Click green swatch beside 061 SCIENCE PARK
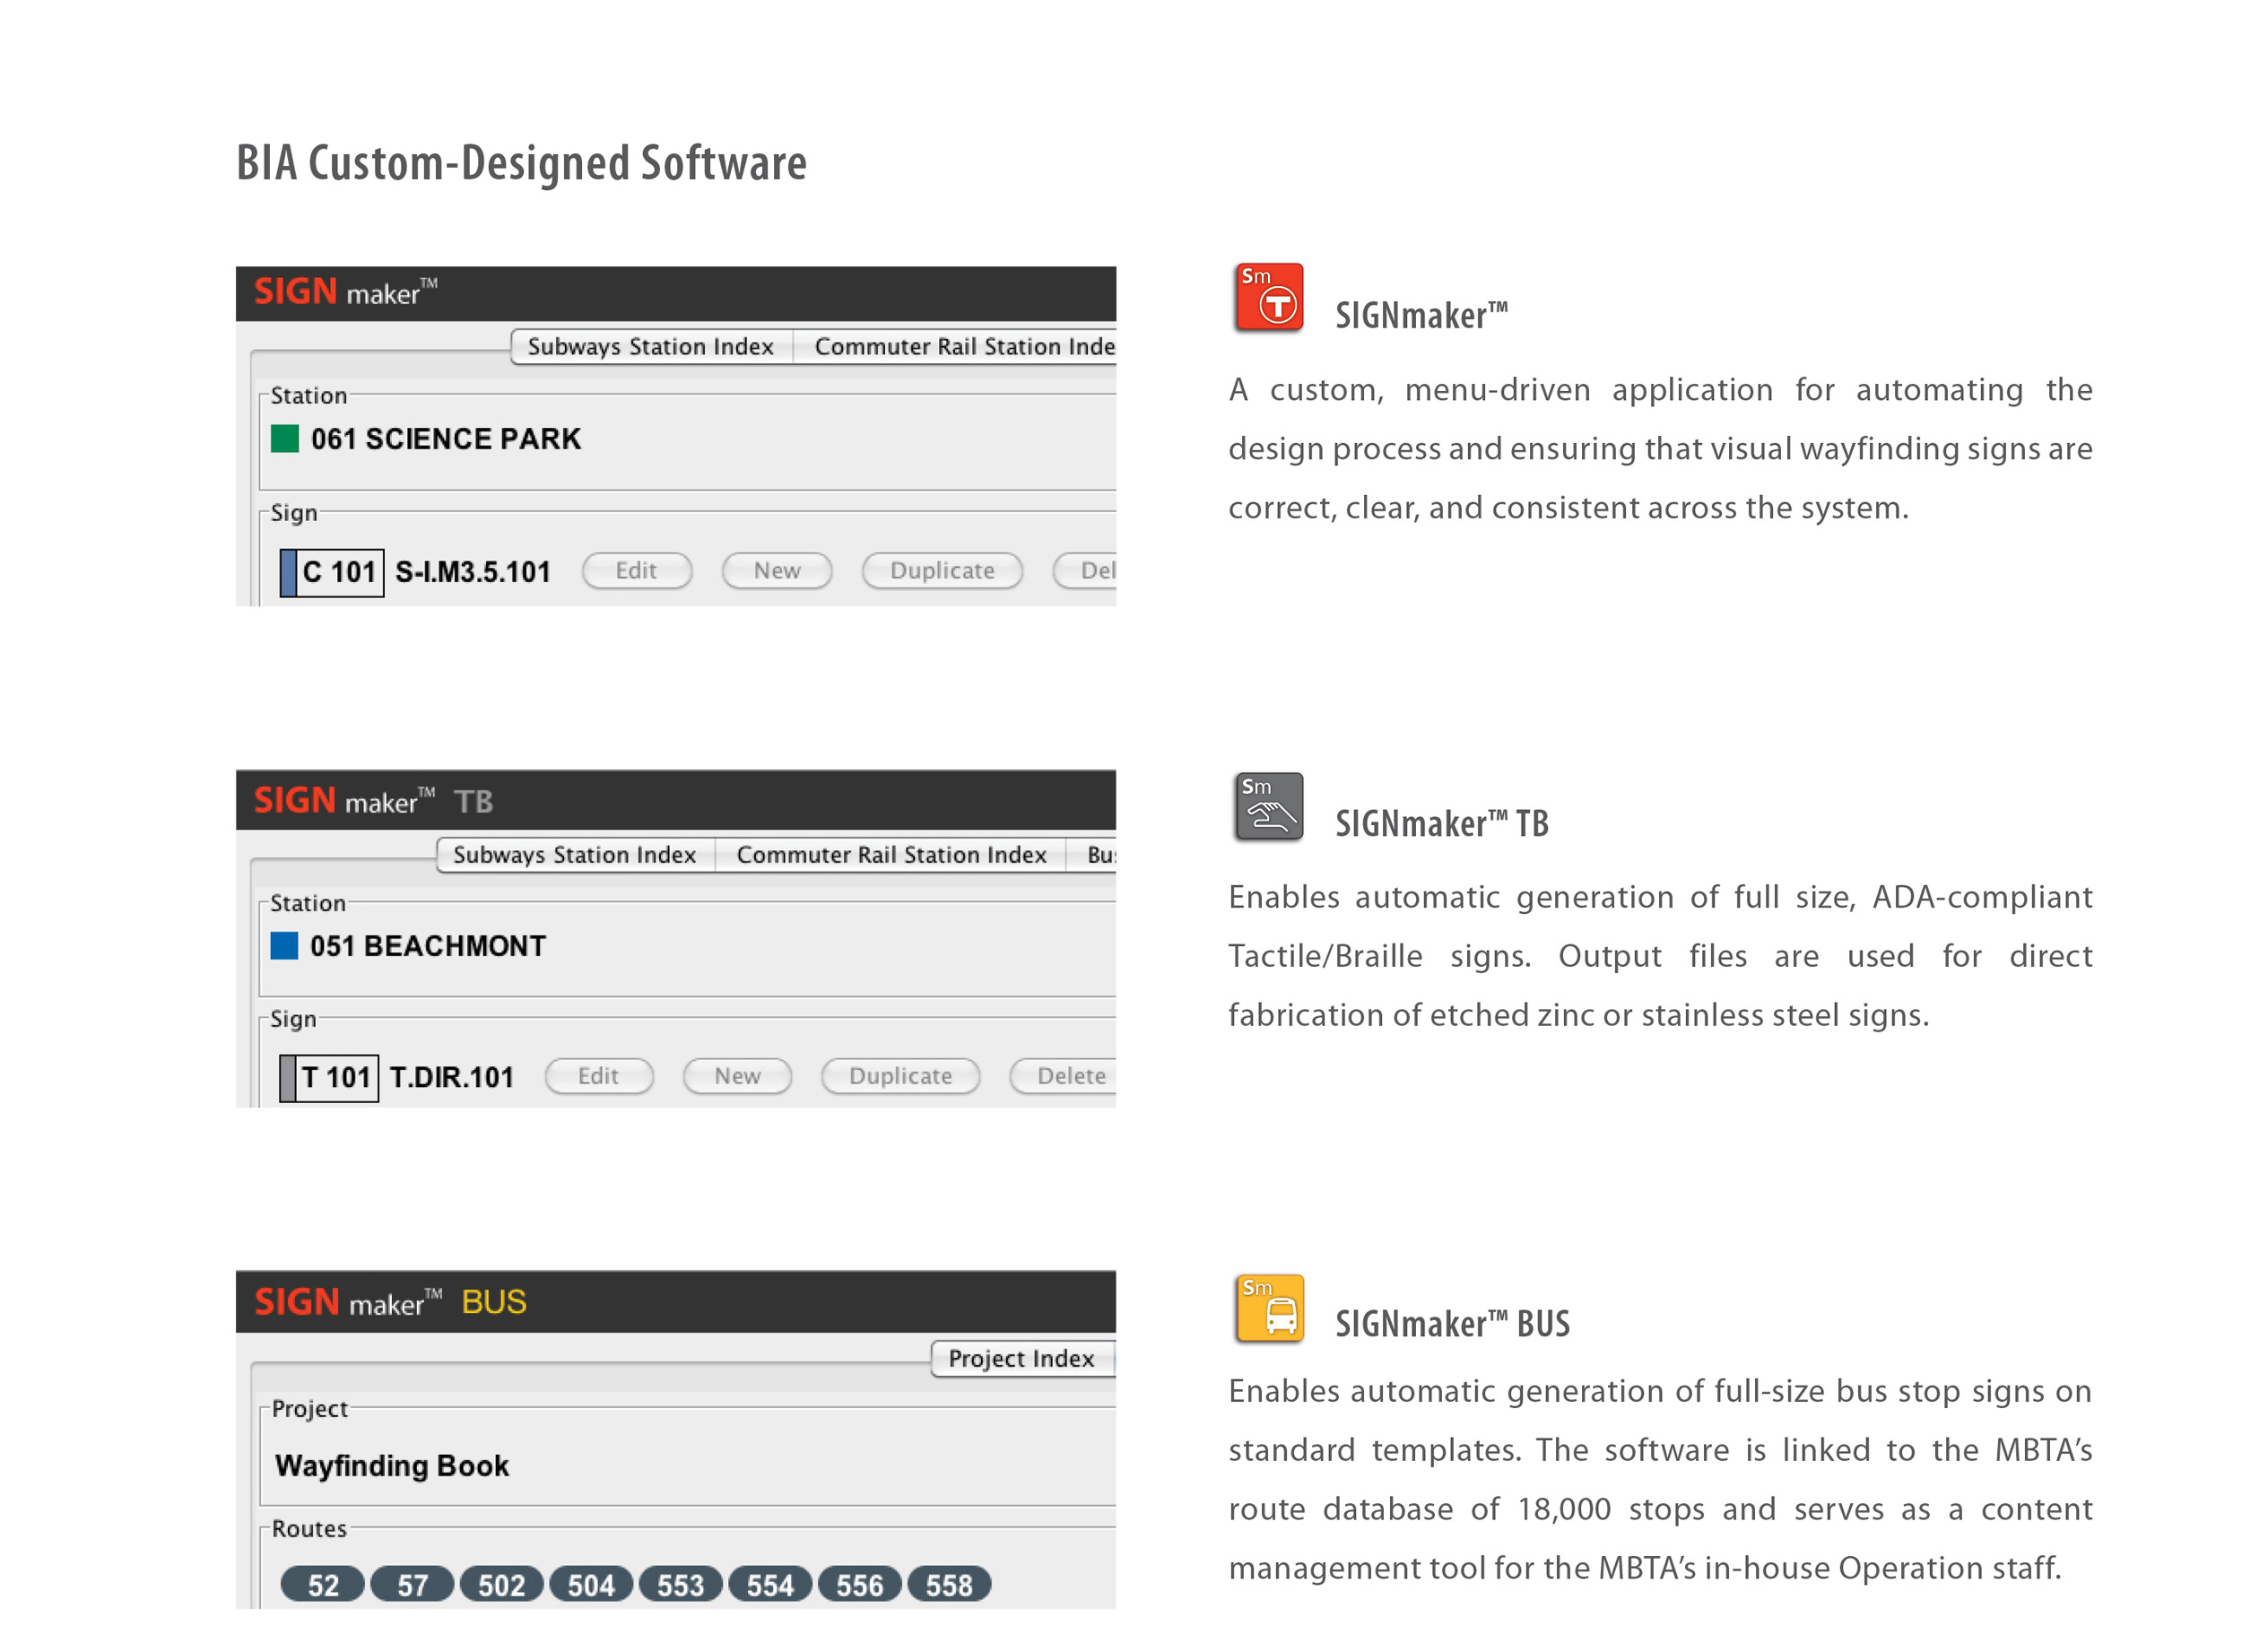This screenshot has height=1652, width=2242. point(285,438)
